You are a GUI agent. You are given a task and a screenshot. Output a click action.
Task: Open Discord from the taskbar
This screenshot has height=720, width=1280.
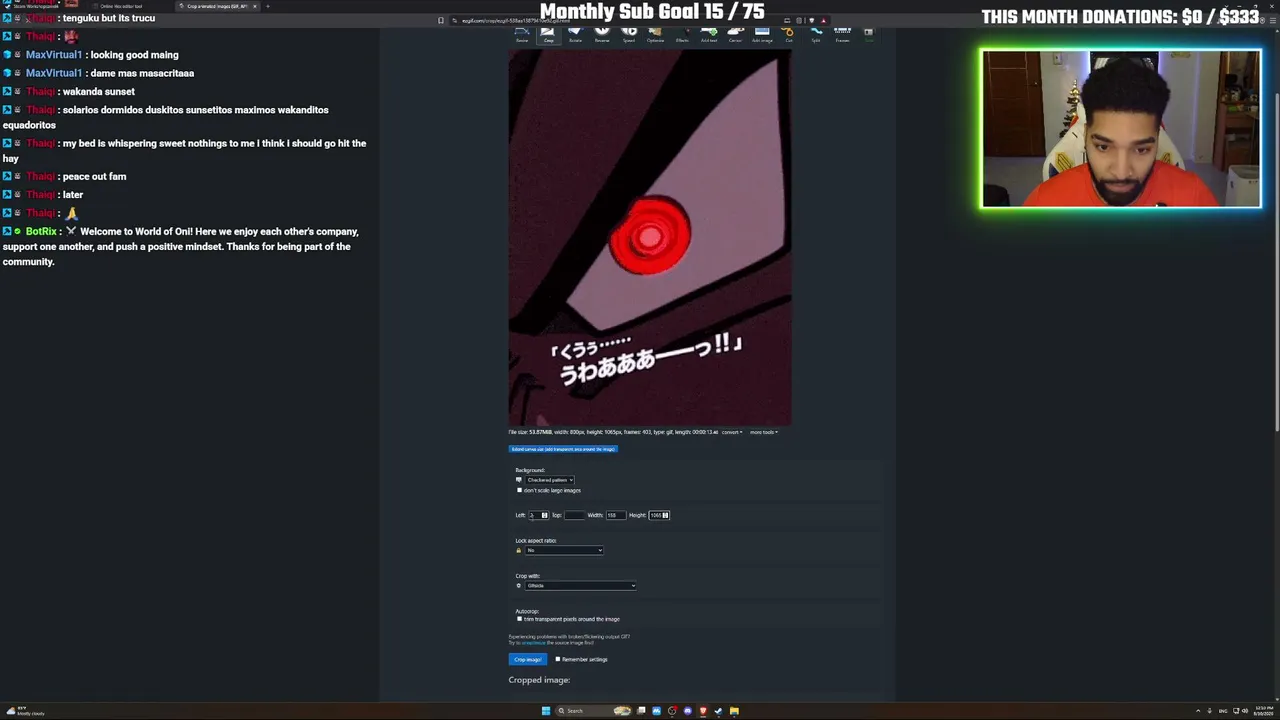click(687, 711)
